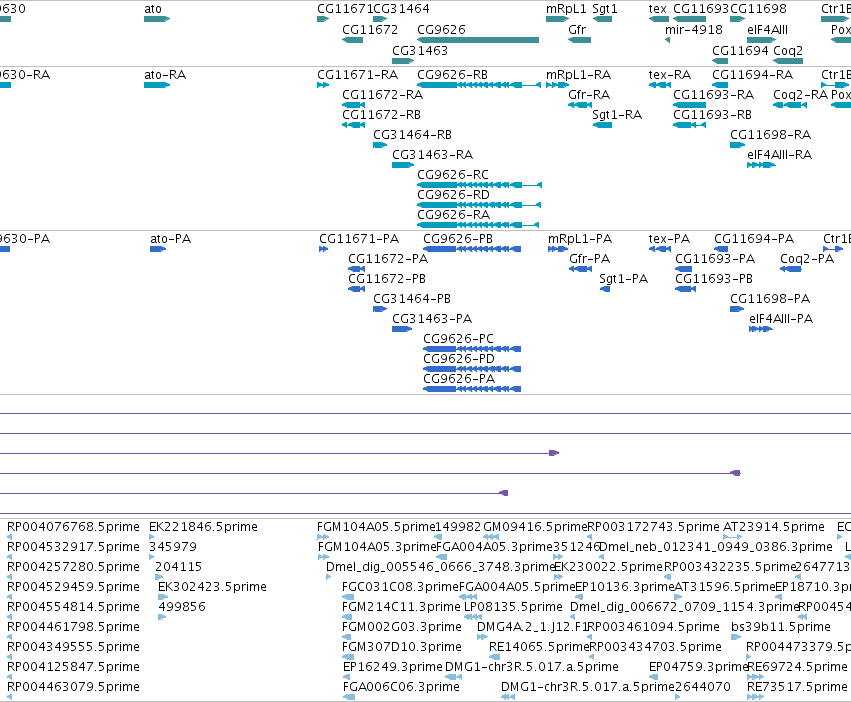Open the CG31463 gene feature
The image size is (851, 702).
(x=403, y=61)
